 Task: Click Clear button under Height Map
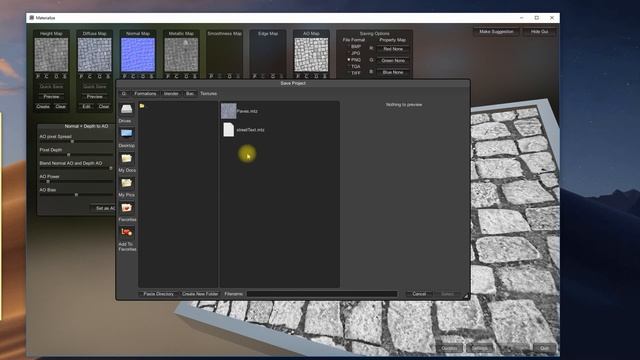pos(61,107)
